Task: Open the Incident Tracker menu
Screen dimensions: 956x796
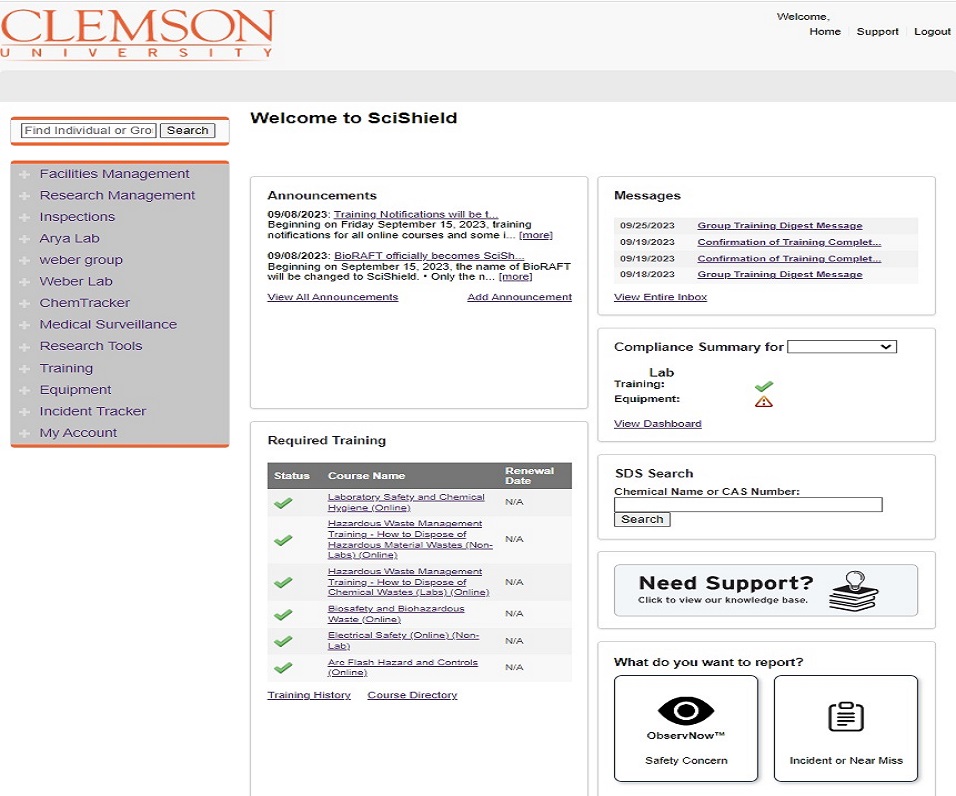Action: click(93, 411)
